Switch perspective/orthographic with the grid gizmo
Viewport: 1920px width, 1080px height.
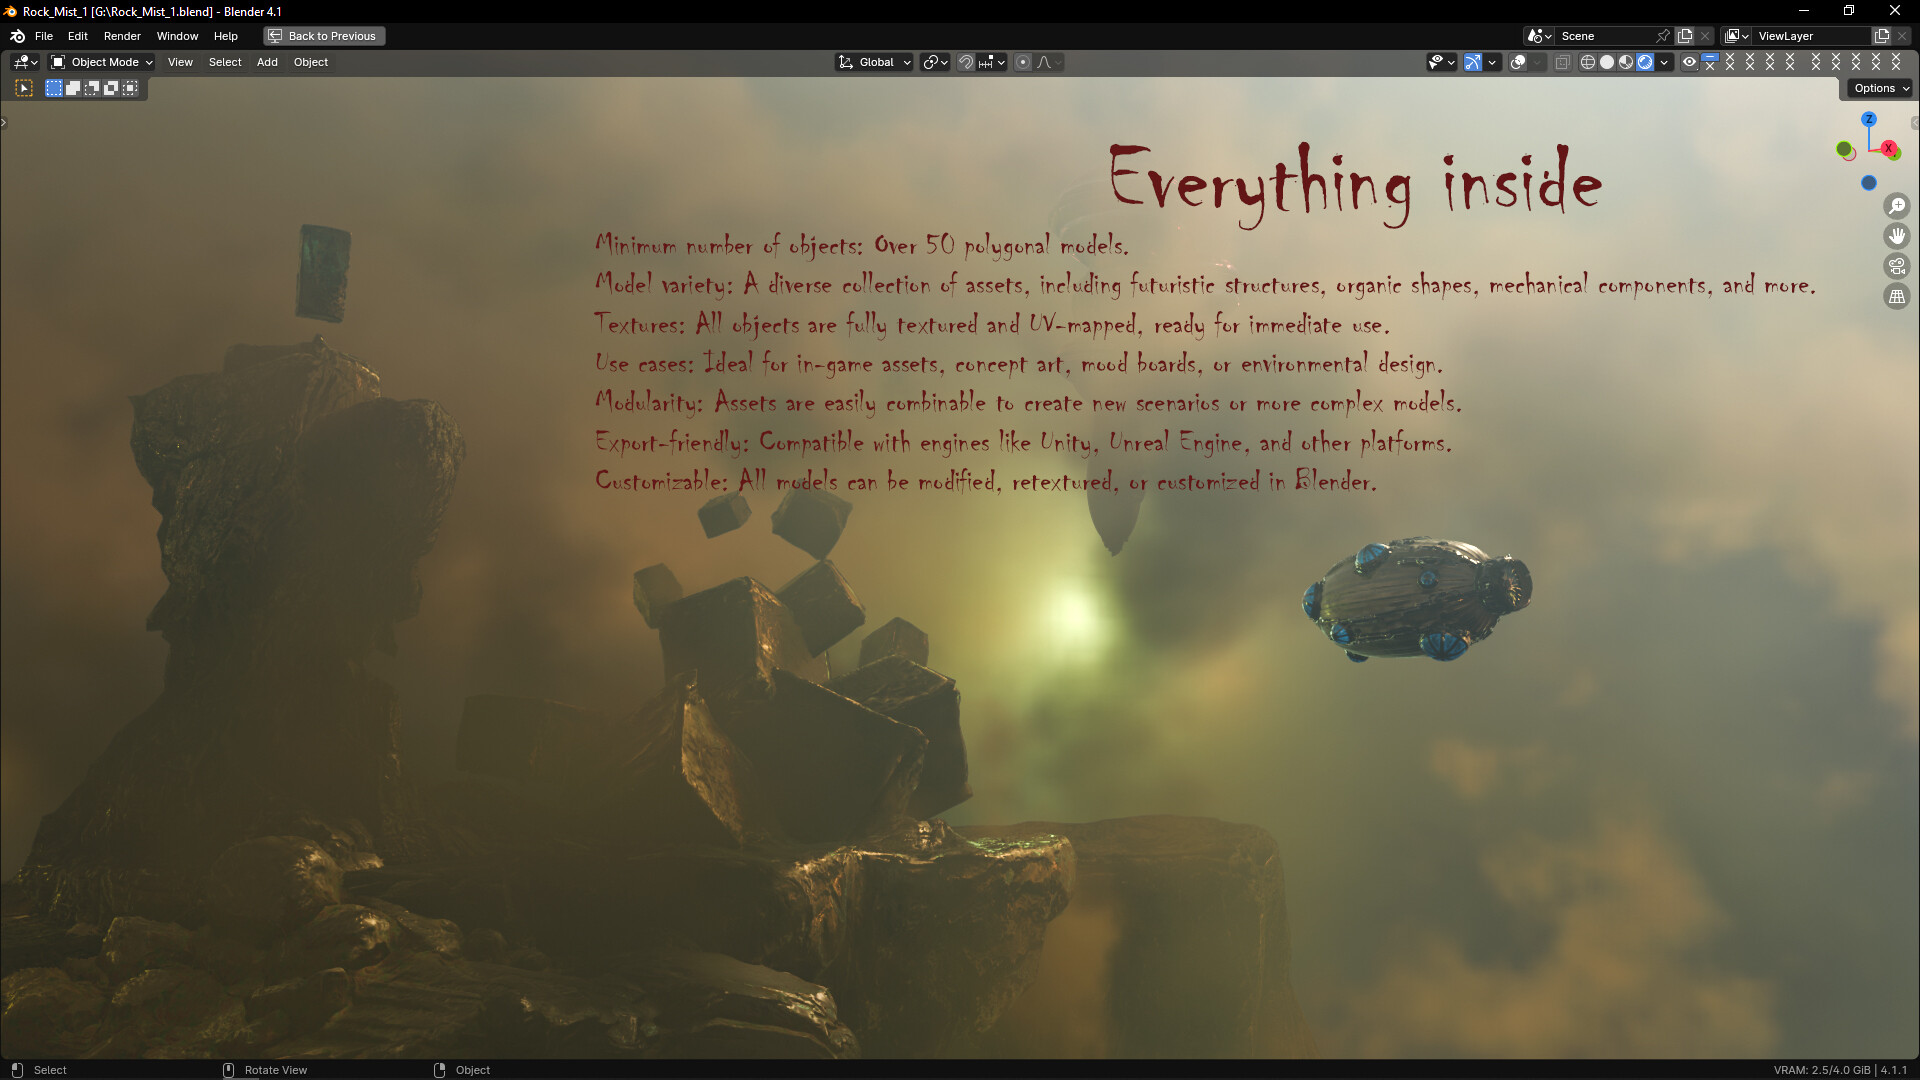[1897, 297]
